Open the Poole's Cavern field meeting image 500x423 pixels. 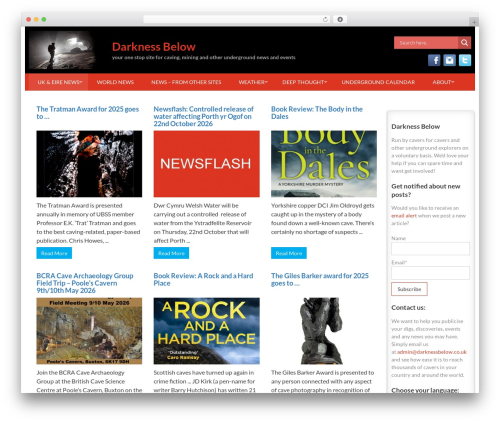pos(89,331)
